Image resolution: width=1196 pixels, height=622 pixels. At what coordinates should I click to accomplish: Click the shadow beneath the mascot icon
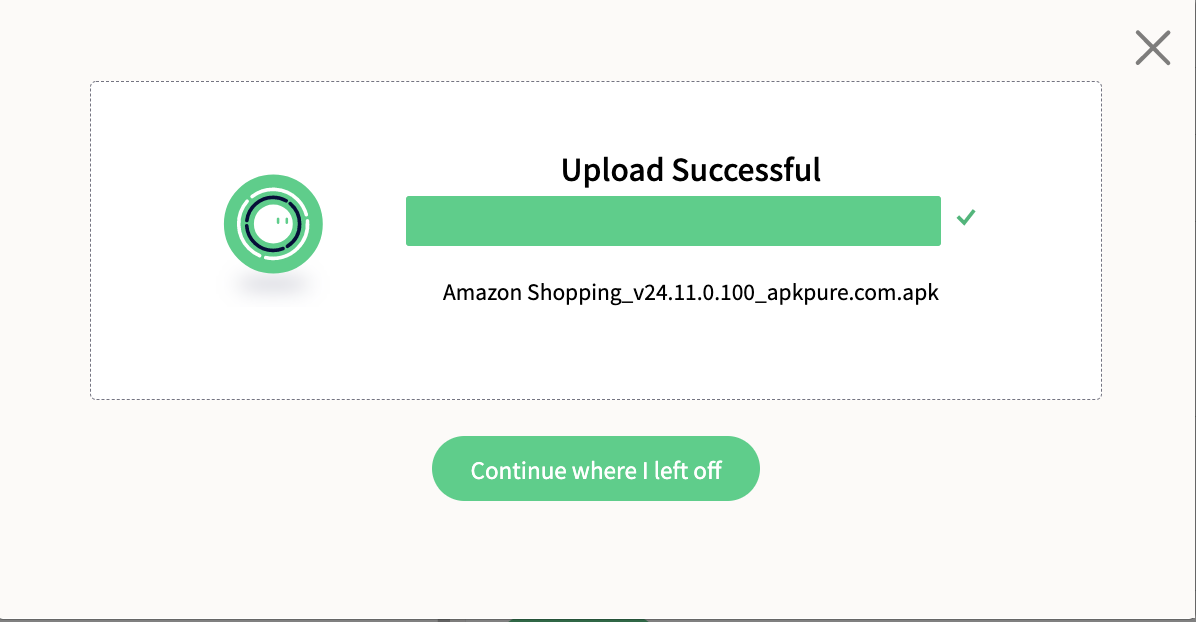coord(273,288)
